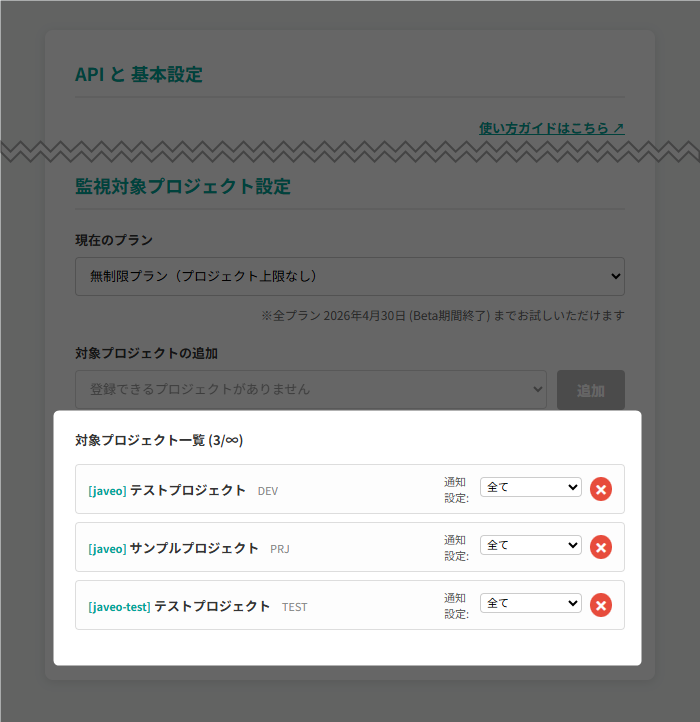This screenshot has width=700, height=722.
Task: Open the 使い方ガイドはこちら link
Action: [x=551, y=128]
